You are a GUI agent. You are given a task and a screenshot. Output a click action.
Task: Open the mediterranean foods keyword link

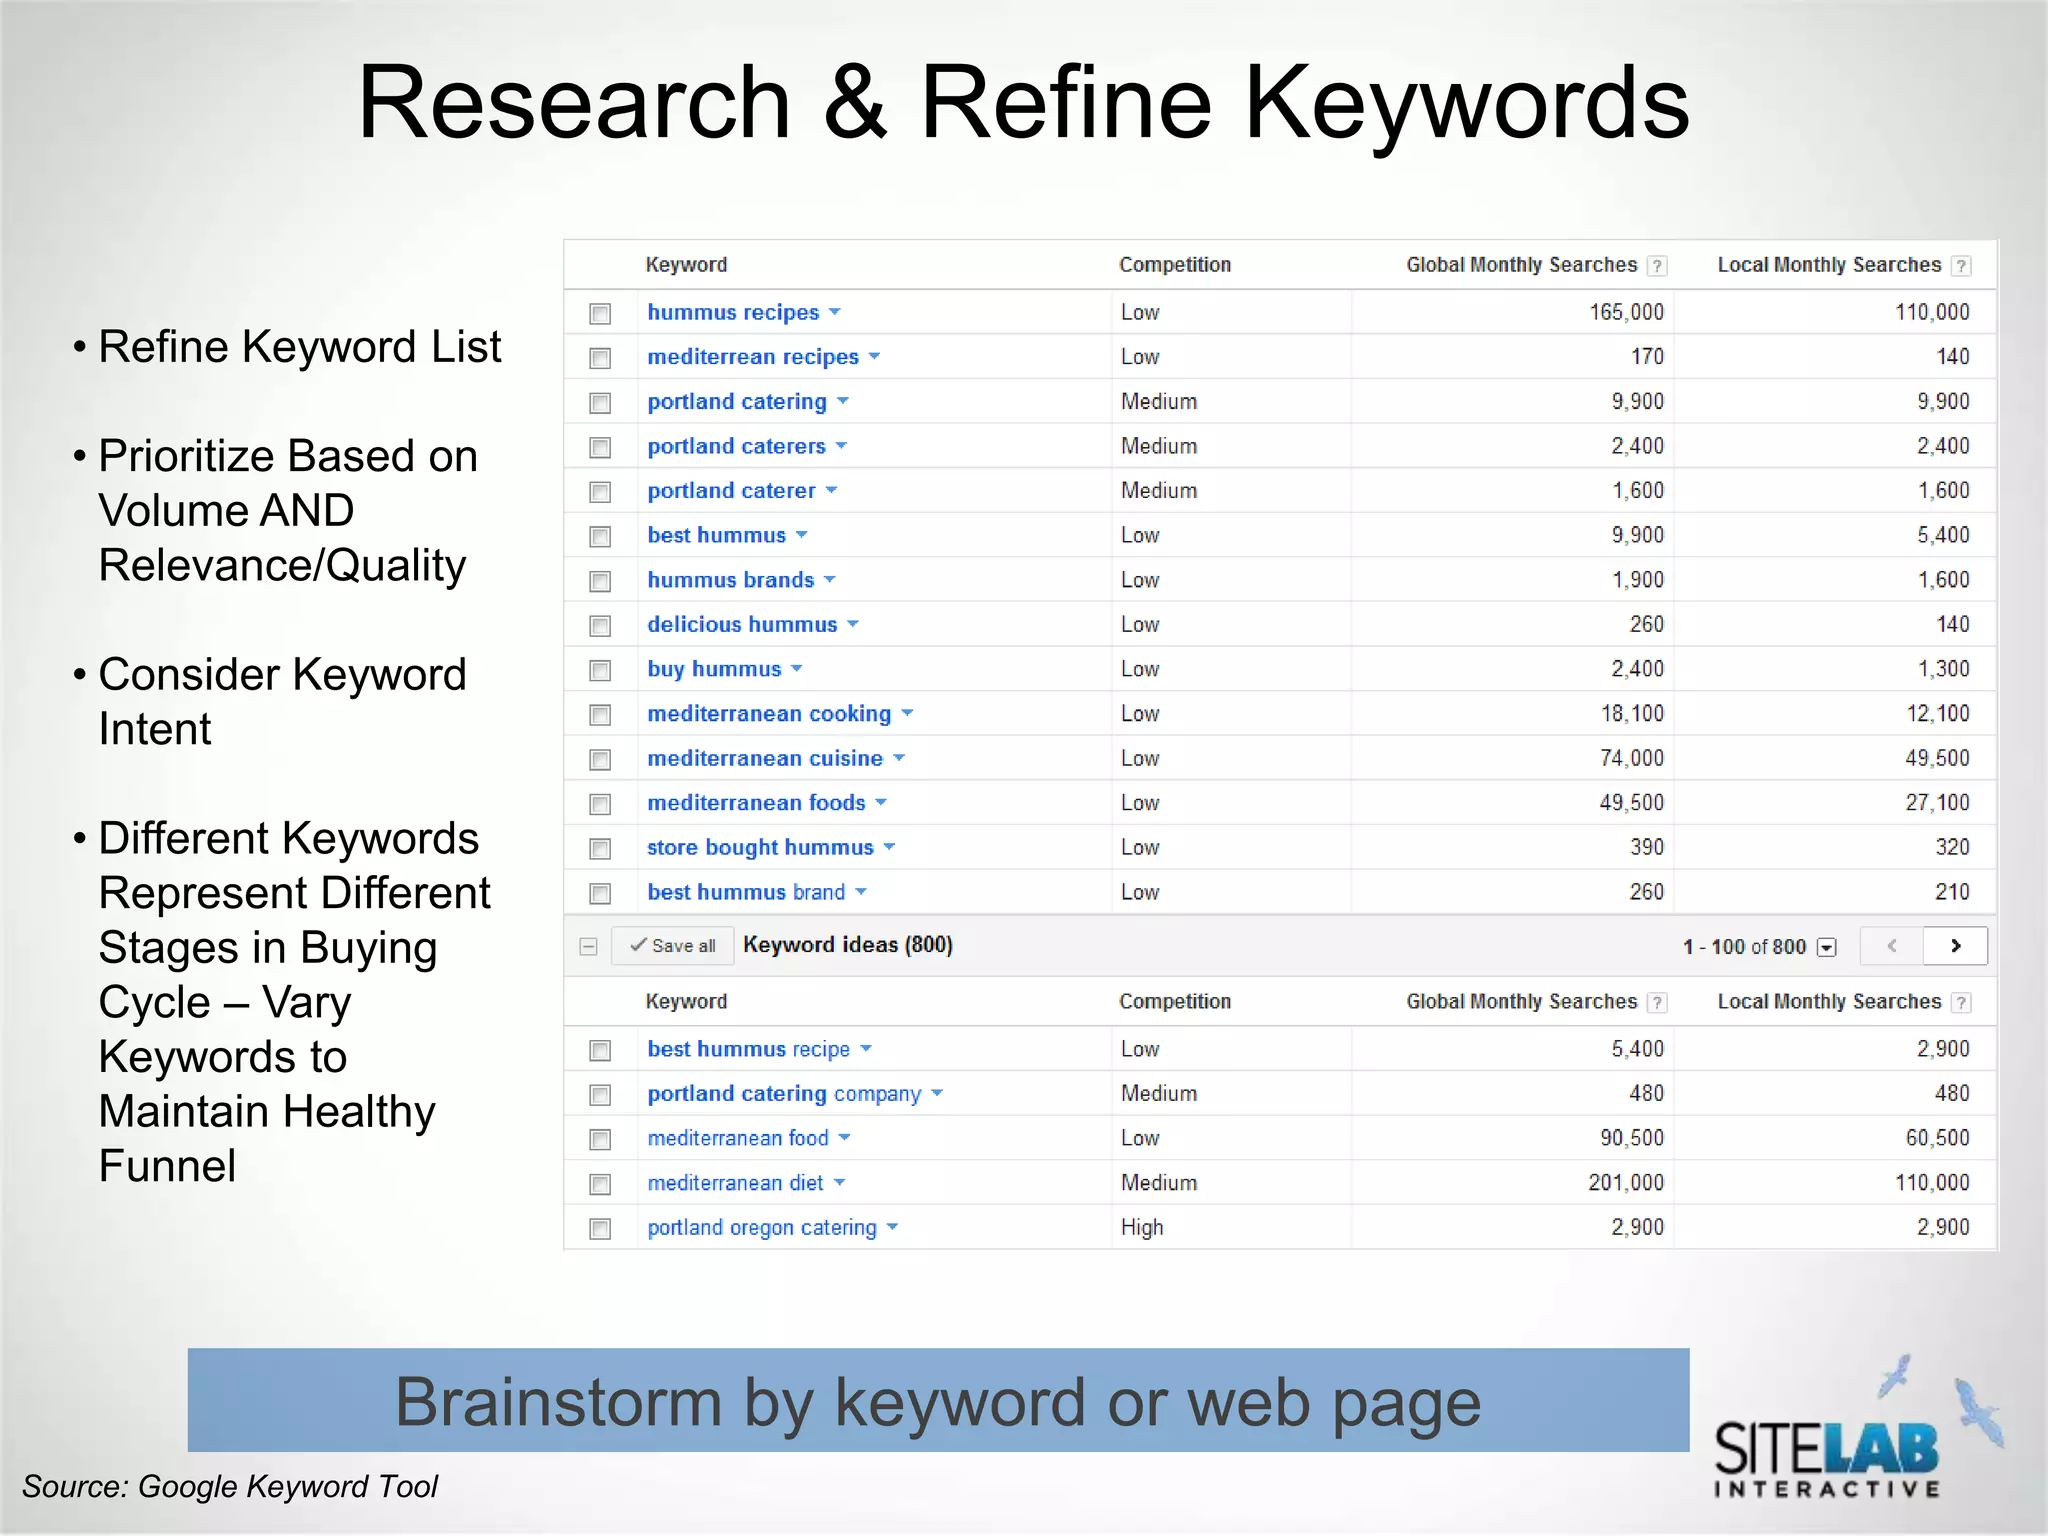(x=756, y=803)
